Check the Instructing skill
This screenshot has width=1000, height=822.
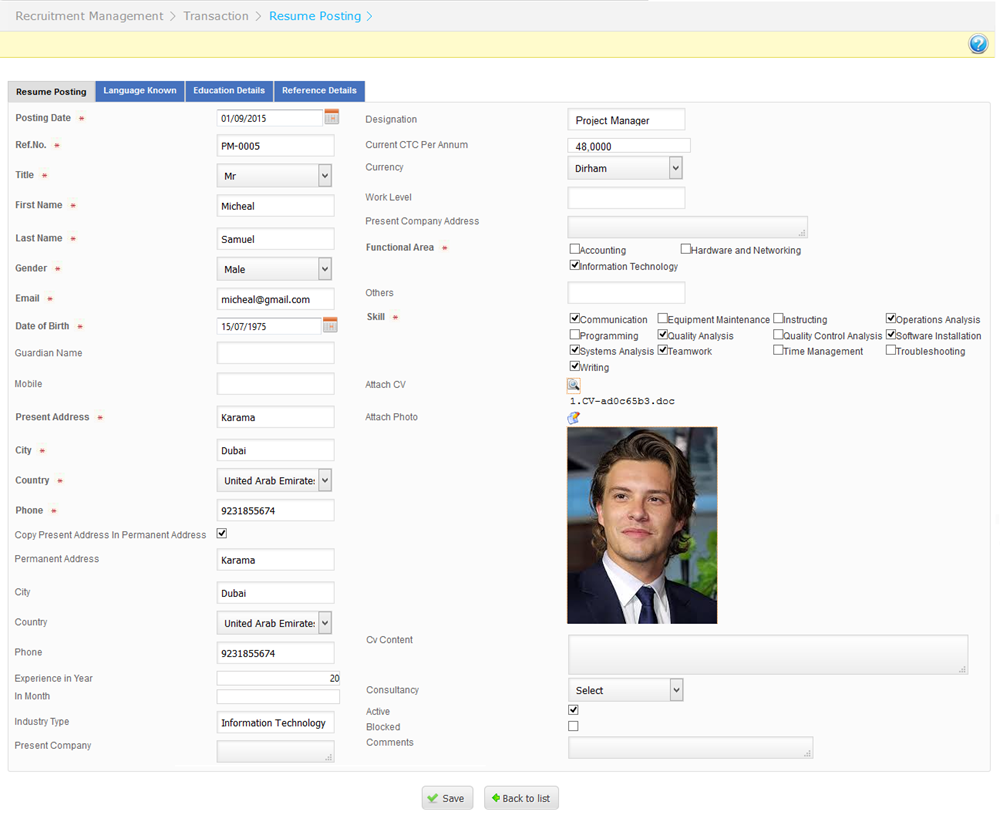(x=778, y=318)
